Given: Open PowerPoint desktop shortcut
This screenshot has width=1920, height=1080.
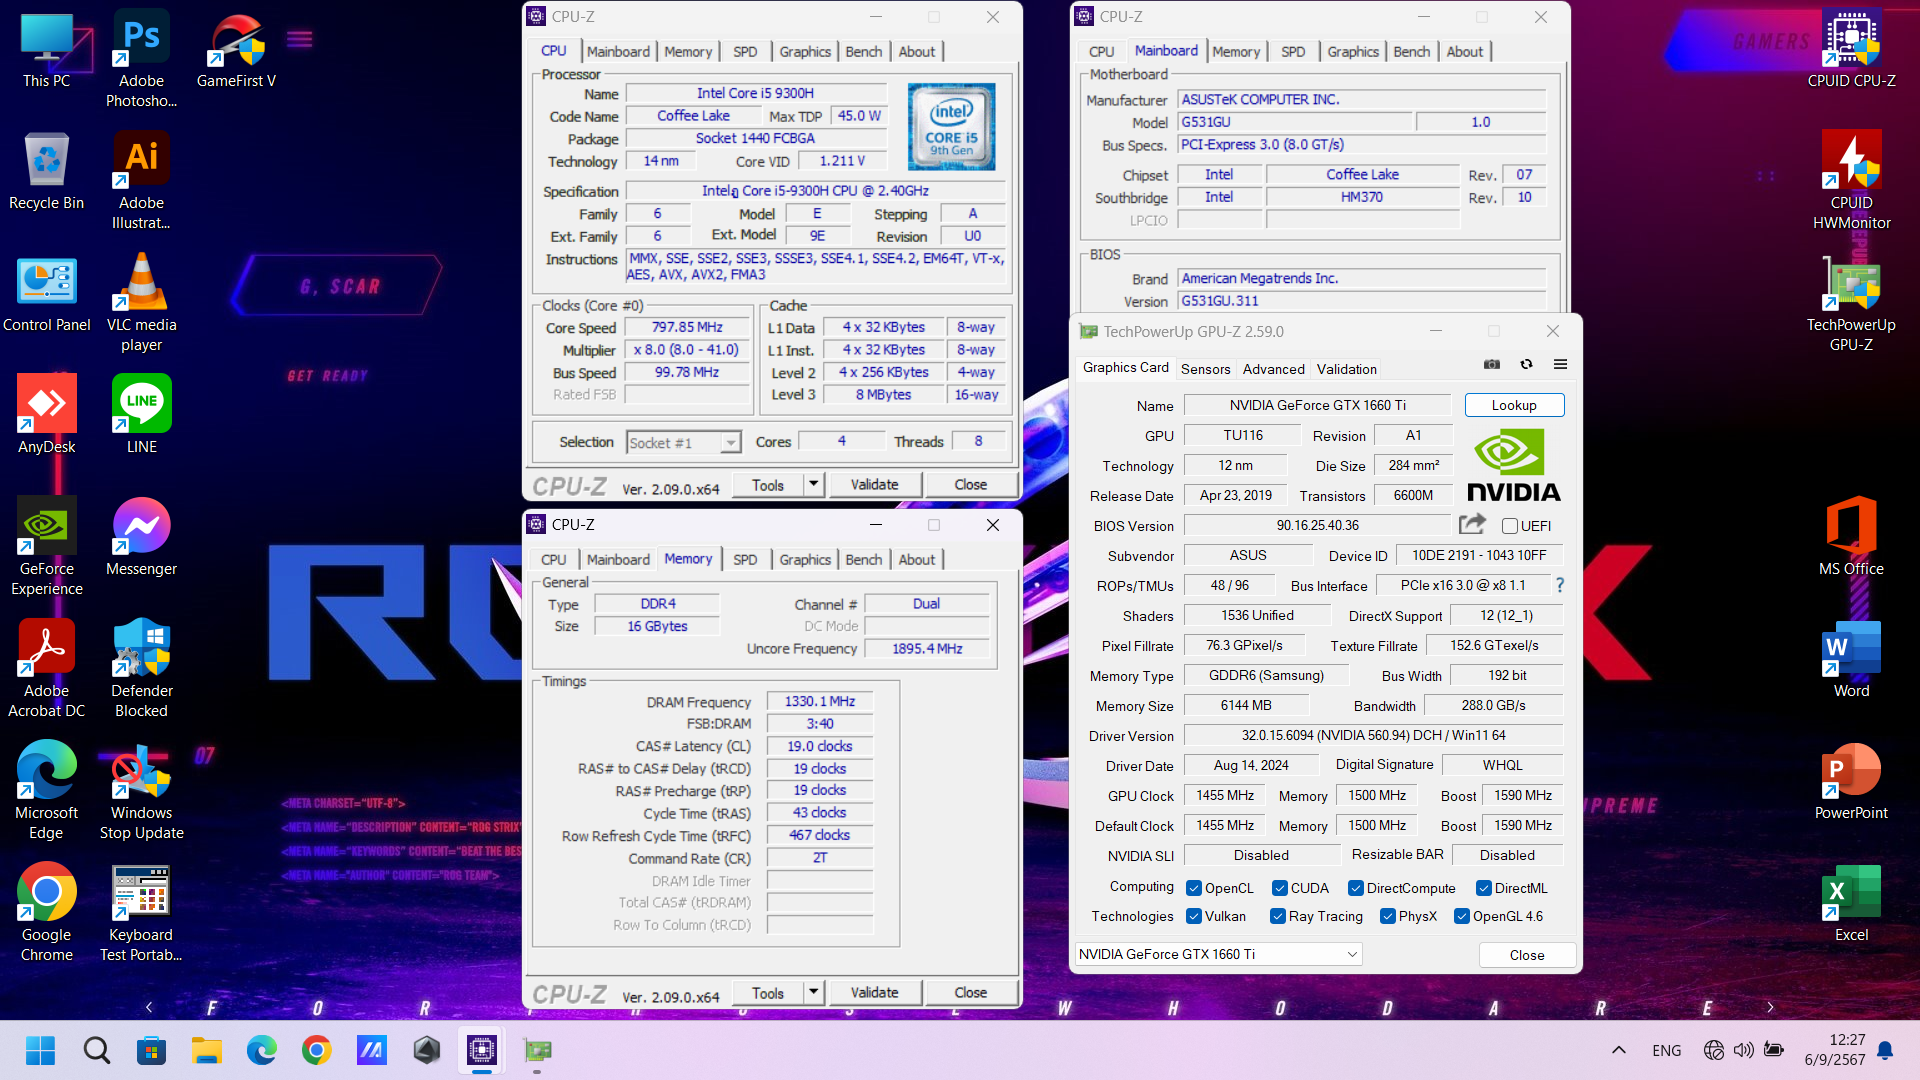Looking at the screenshot, I should click(1851, 782).
